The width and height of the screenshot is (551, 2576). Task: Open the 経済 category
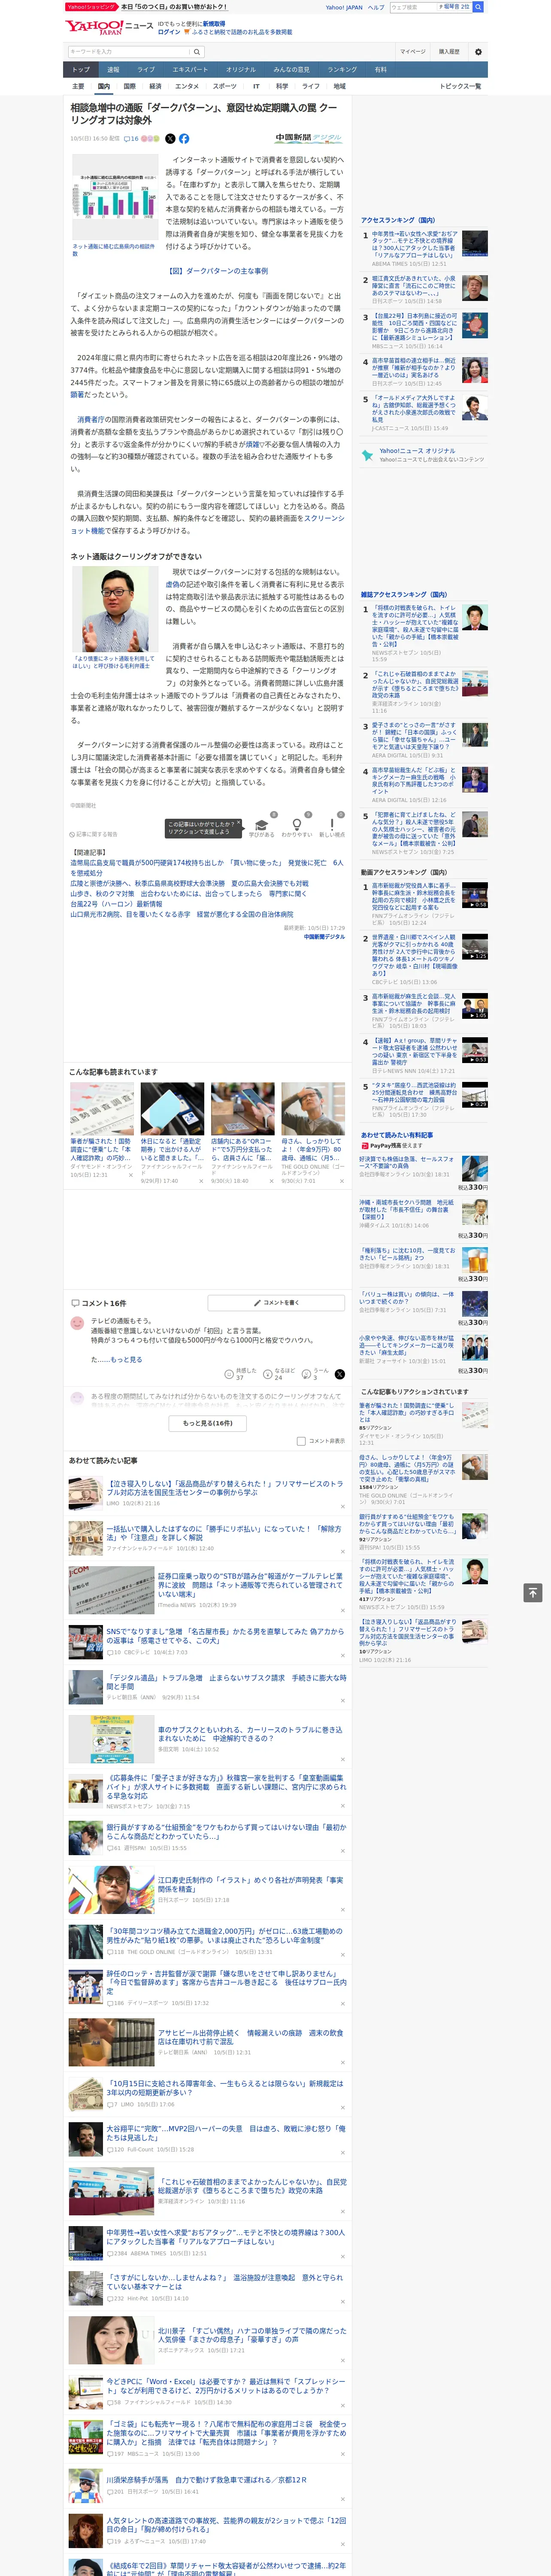click(x=155, y=86)
